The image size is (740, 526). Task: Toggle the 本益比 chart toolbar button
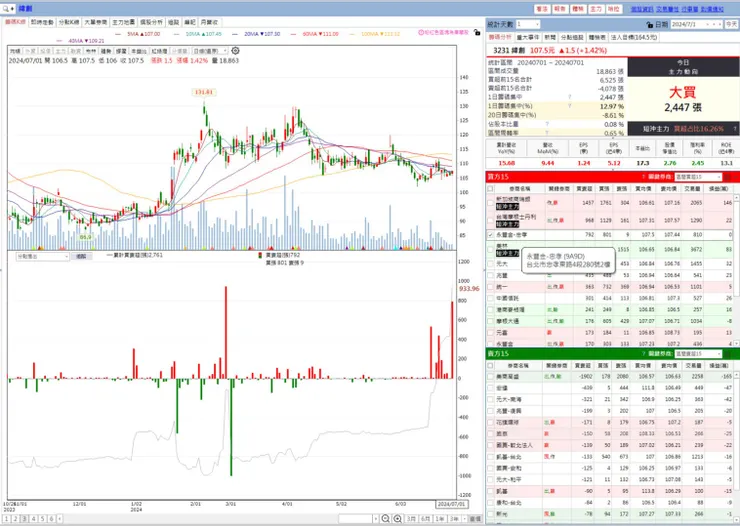coord(138,50)
